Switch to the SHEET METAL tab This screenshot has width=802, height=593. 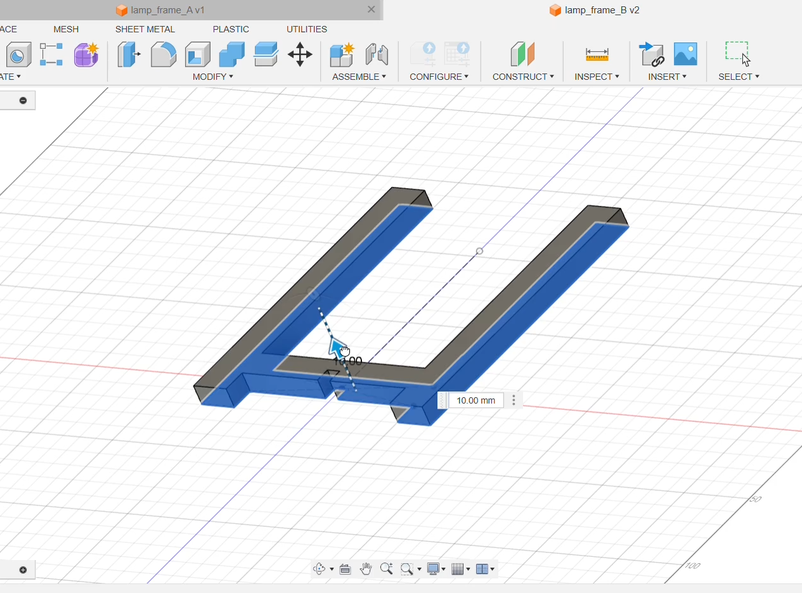click(x=145, y=29)
